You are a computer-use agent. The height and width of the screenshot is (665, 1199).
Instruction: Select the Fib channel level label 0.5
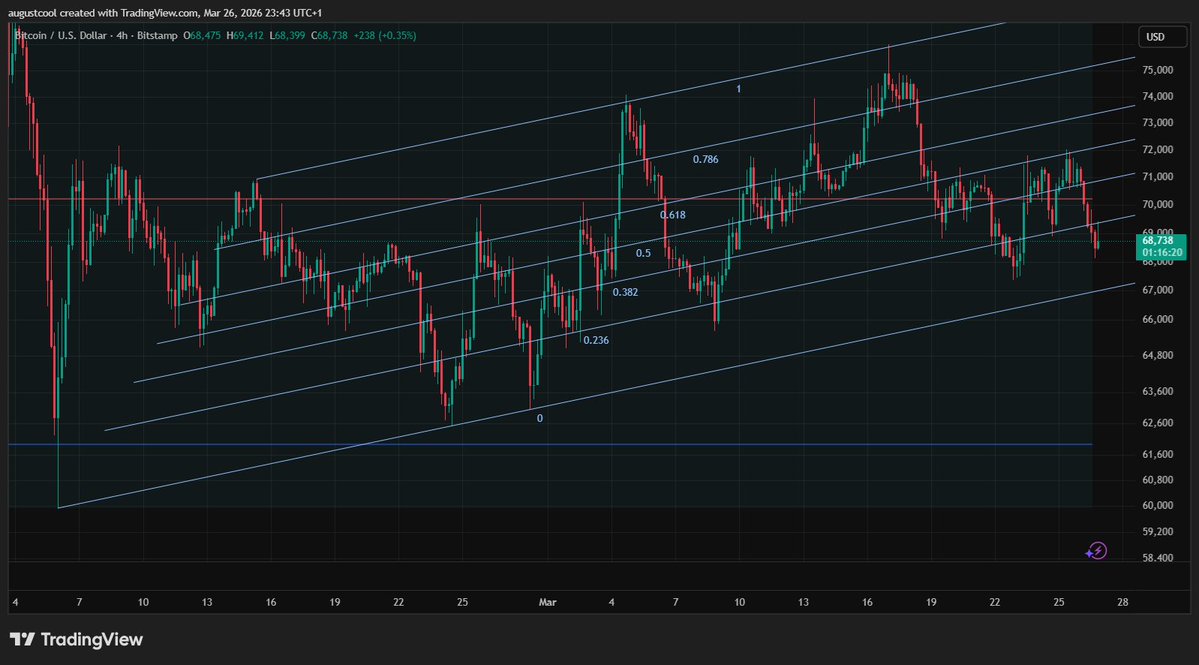click(x=643, y=253)
